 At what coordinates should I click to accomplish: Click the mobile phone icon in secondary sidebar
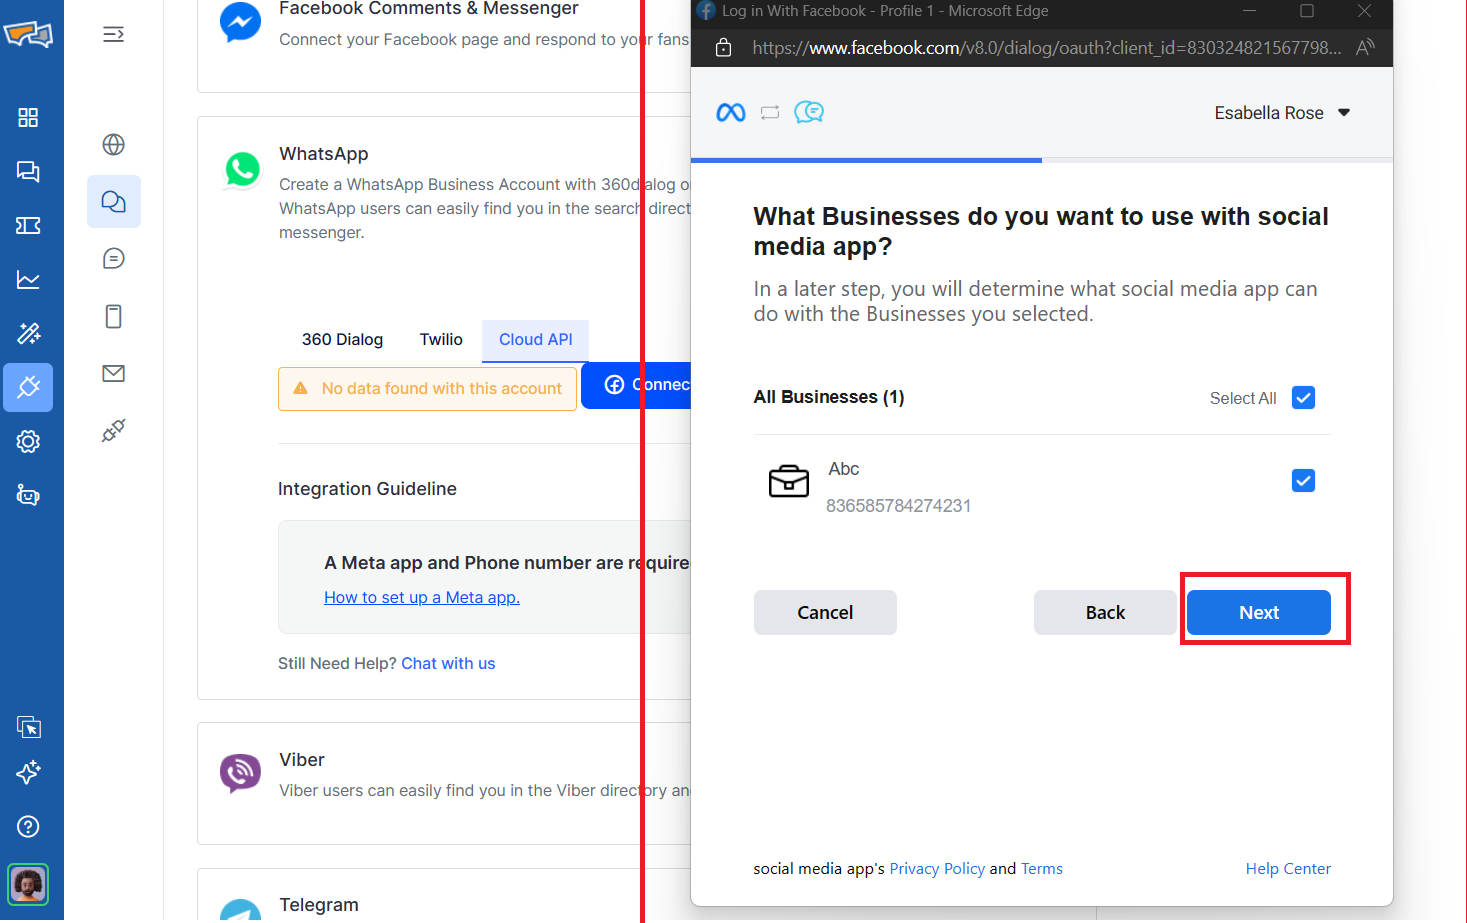(x=114, y=317)
